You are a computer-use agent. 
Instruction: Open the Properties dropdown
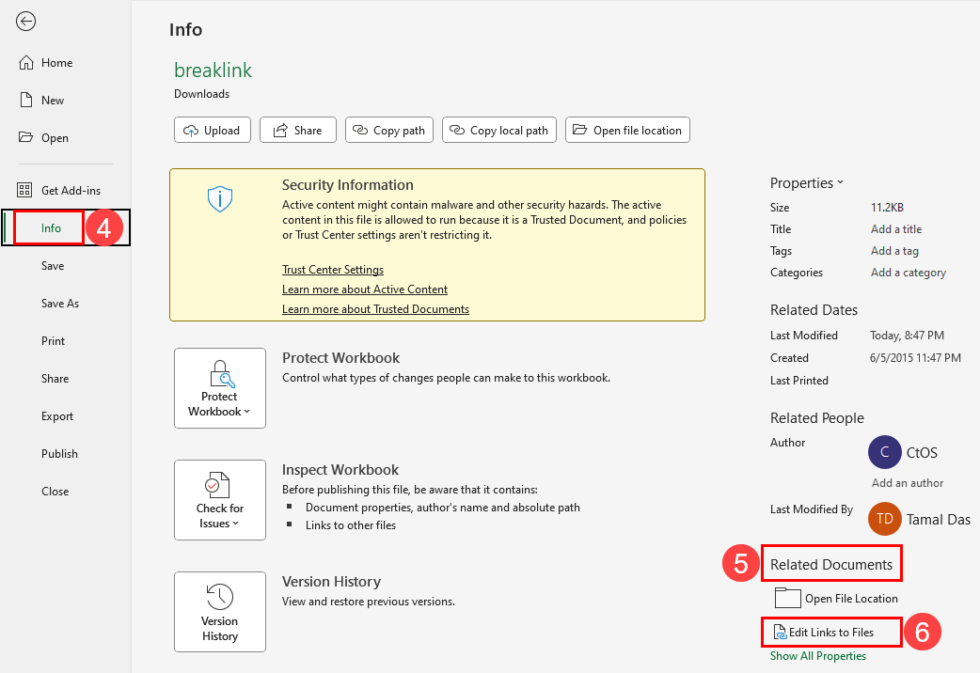(x=807, y=182)
